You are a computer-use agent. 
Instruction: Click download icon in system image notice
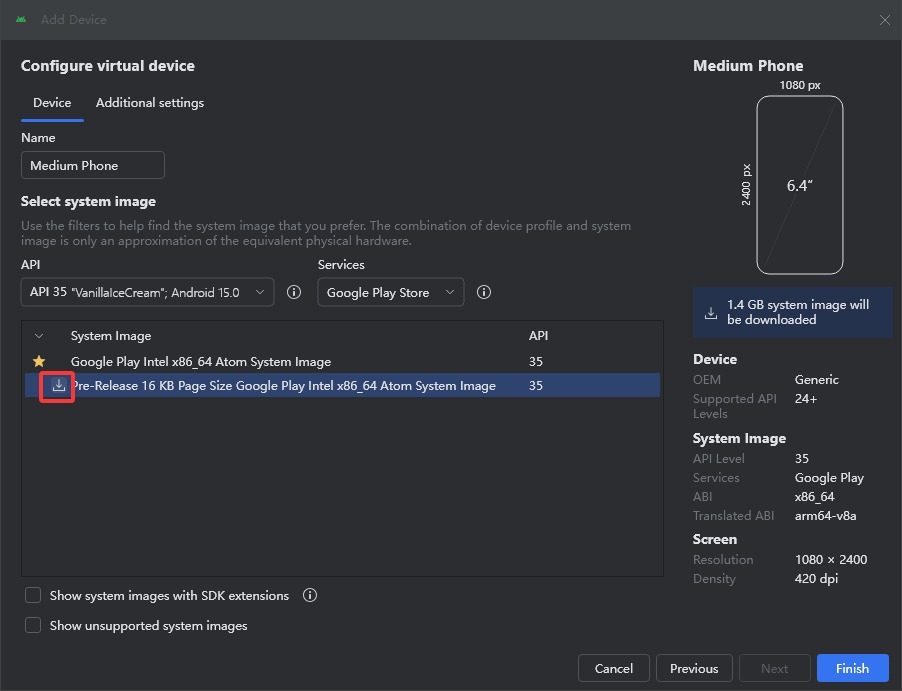click(711, 312)
